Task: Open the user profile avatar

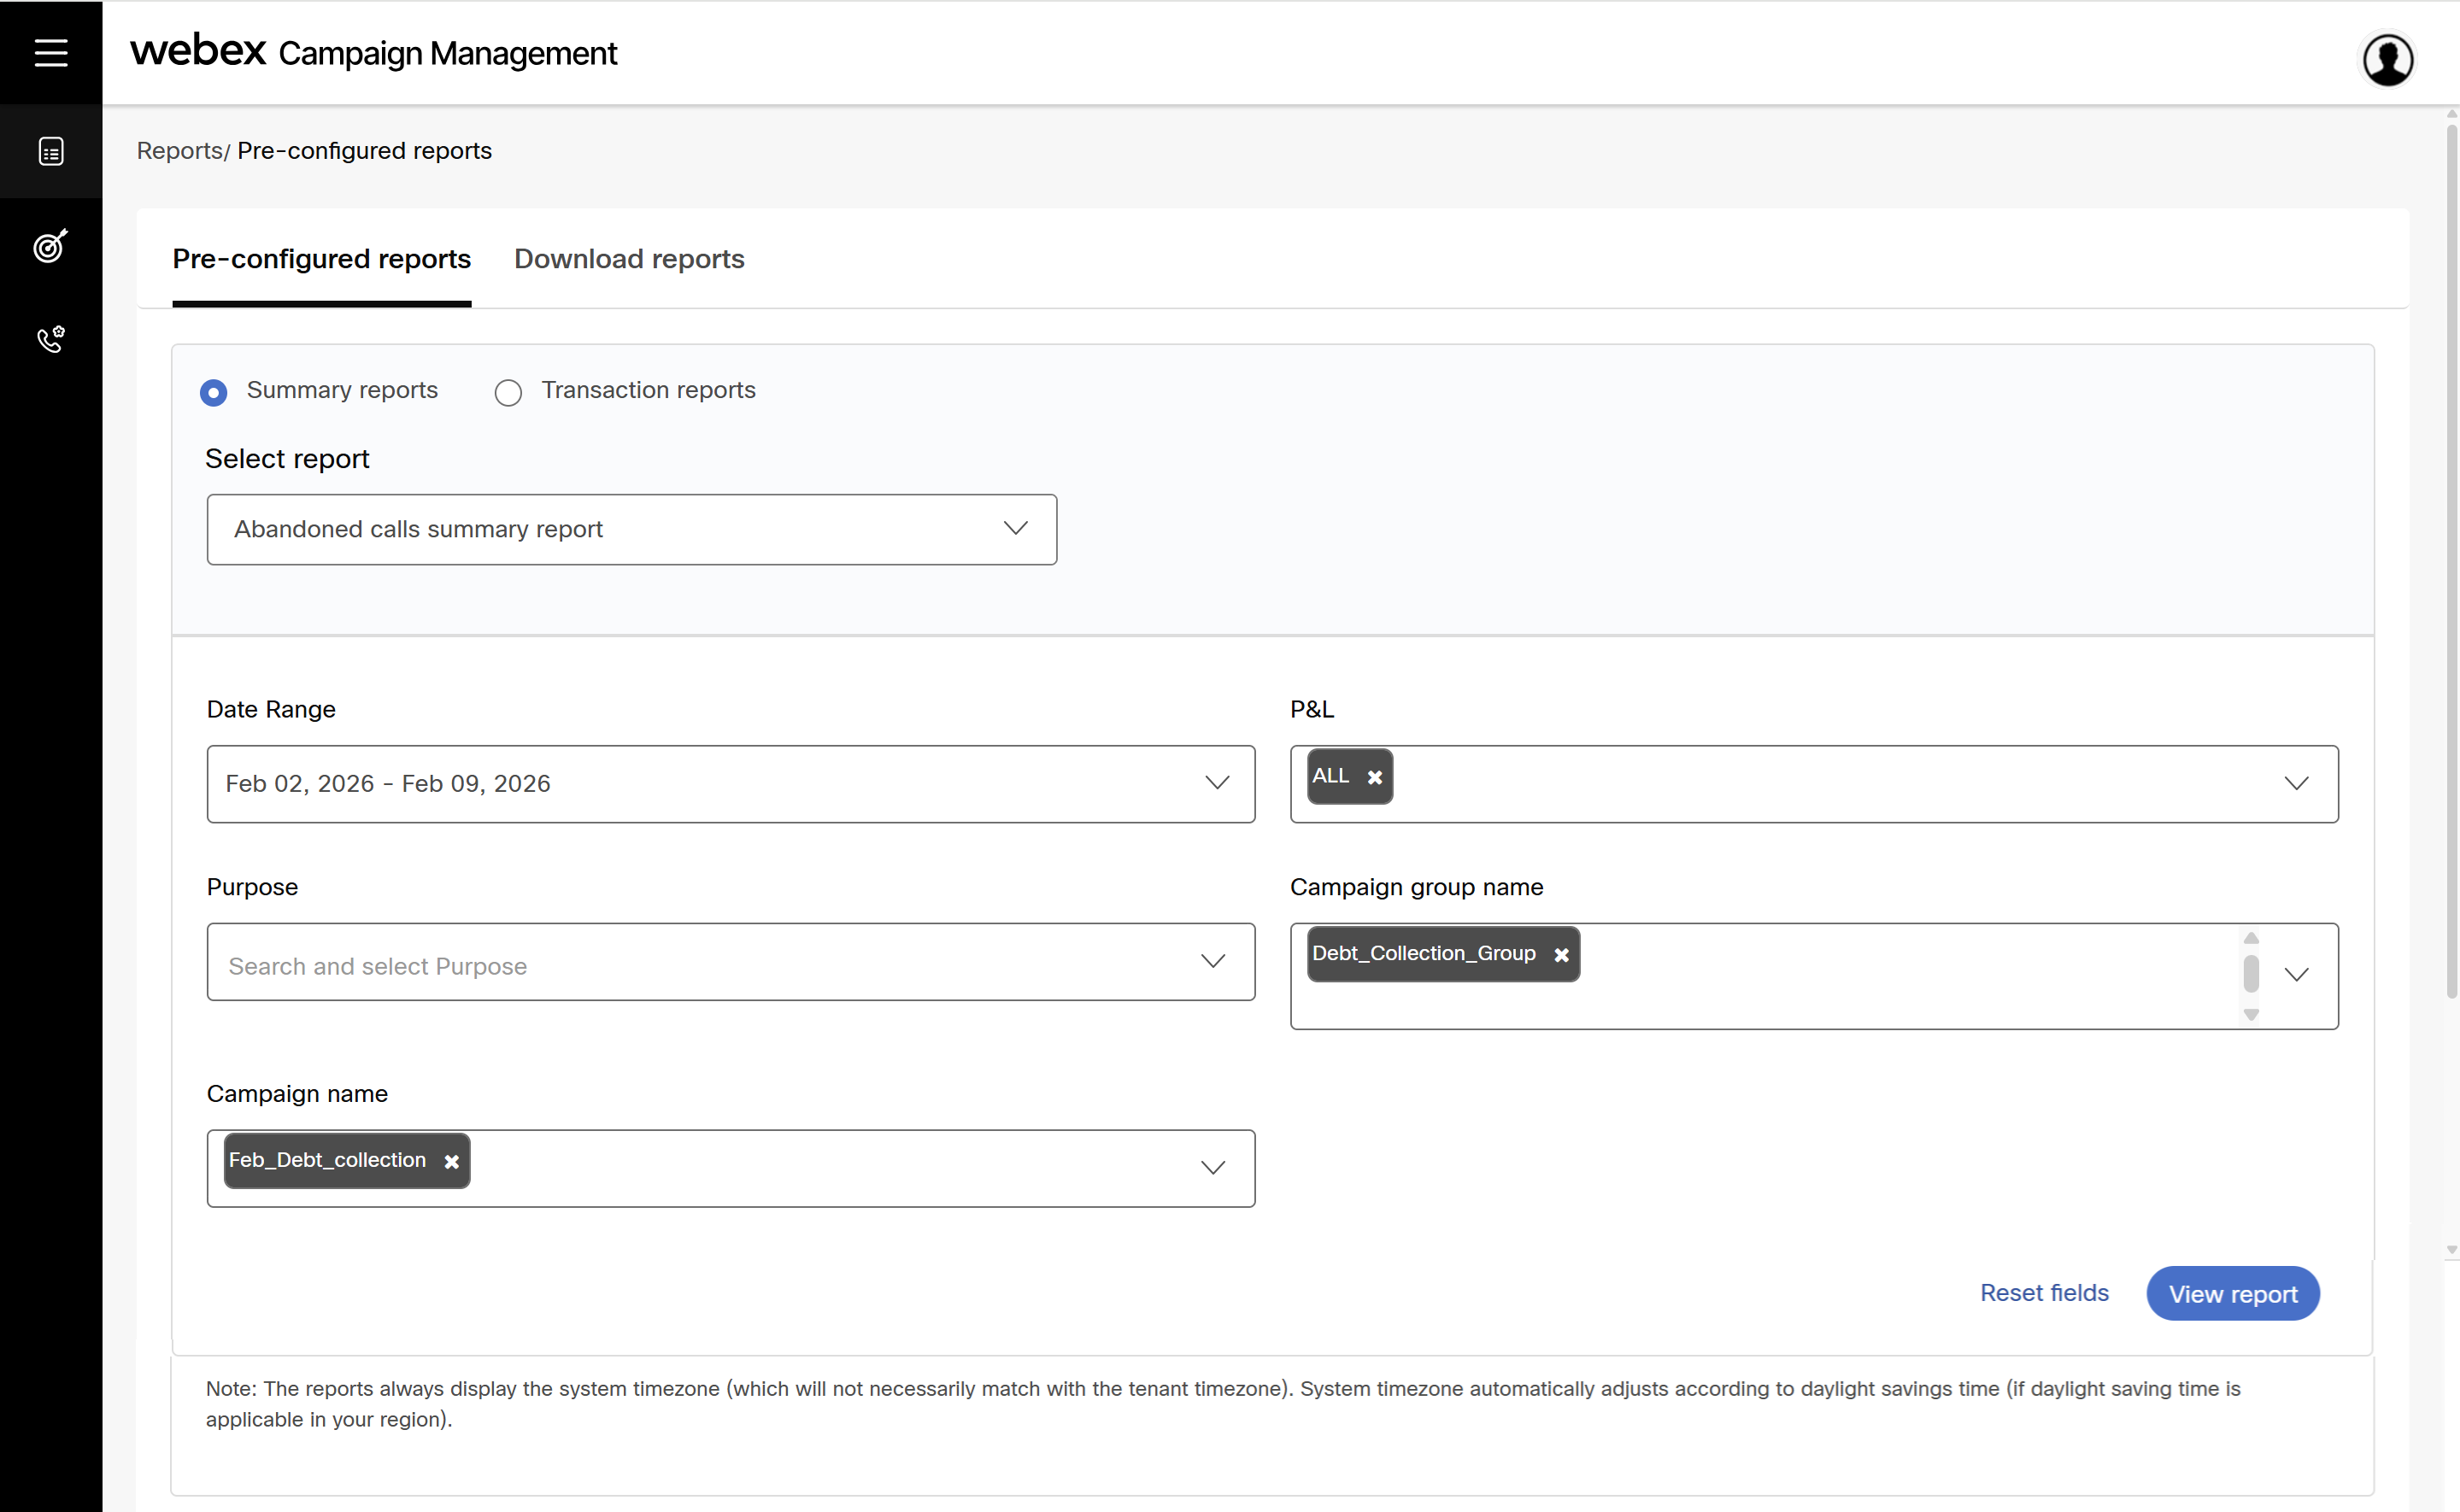Action: [2387, 59]
